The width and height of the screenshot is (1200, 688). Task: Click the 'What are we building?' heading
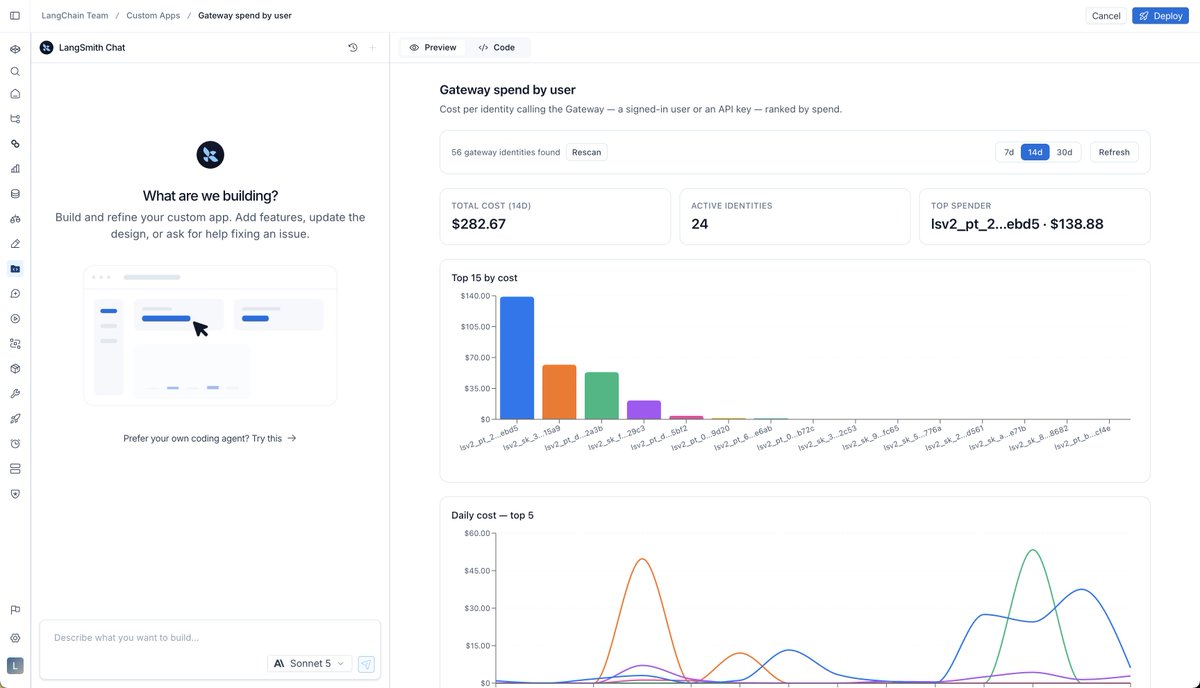(210, 195)
